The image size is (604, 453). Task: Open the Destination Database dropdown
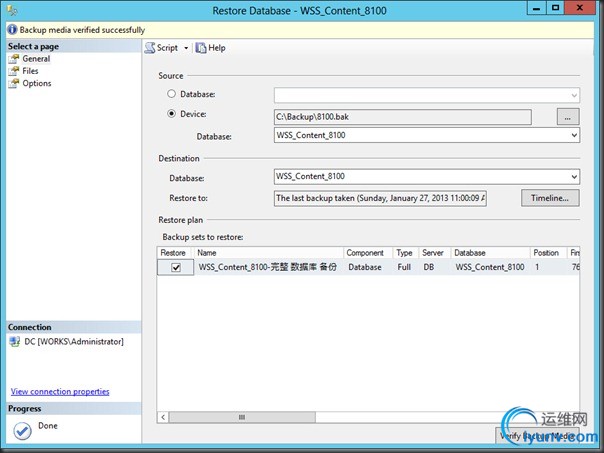click(574, 176)
